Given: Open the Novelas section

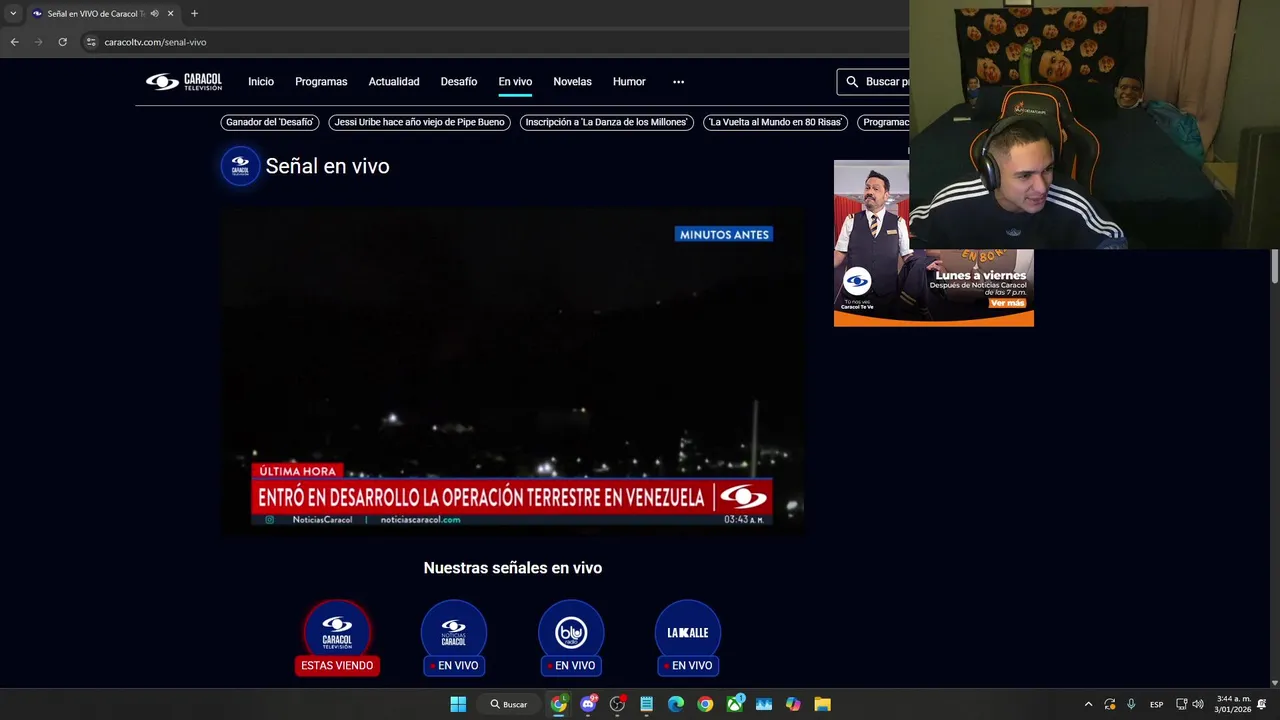Looking at the screenshot, I should [572, 82].
